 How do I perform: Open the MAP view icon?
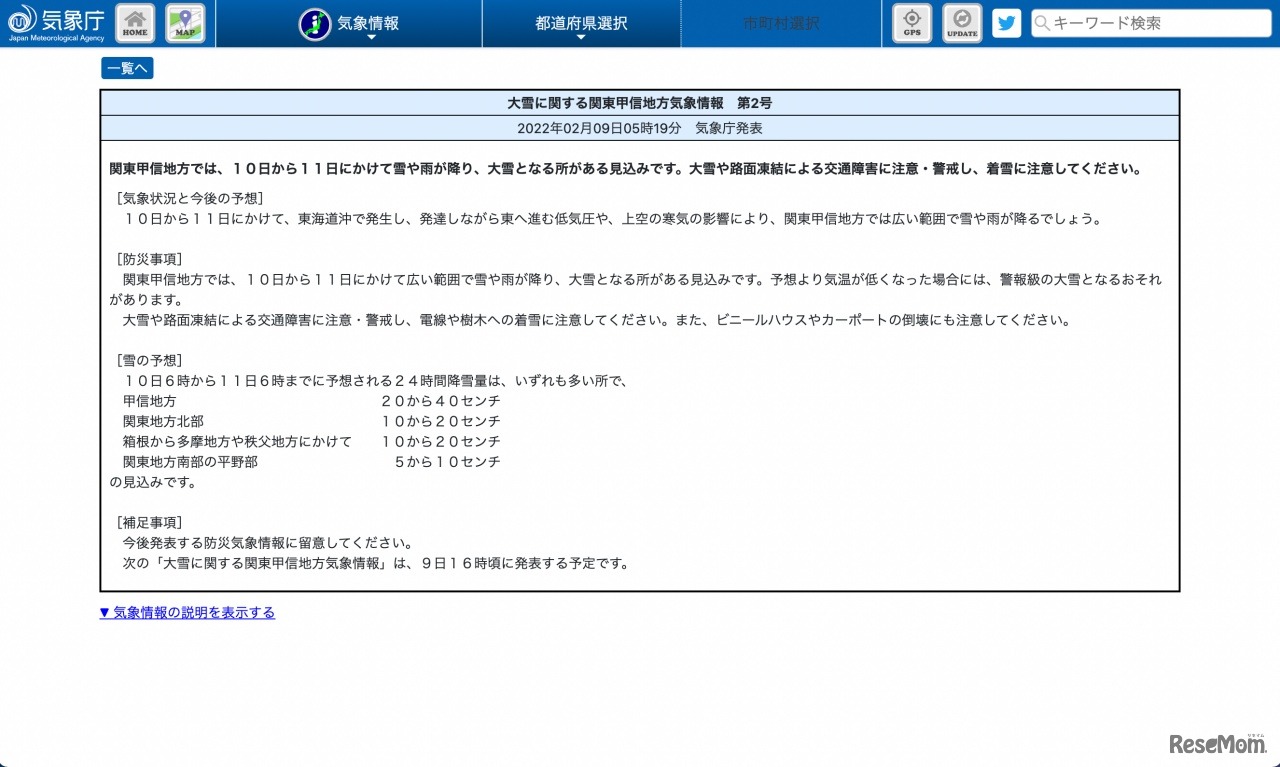[x=185, y=23]
